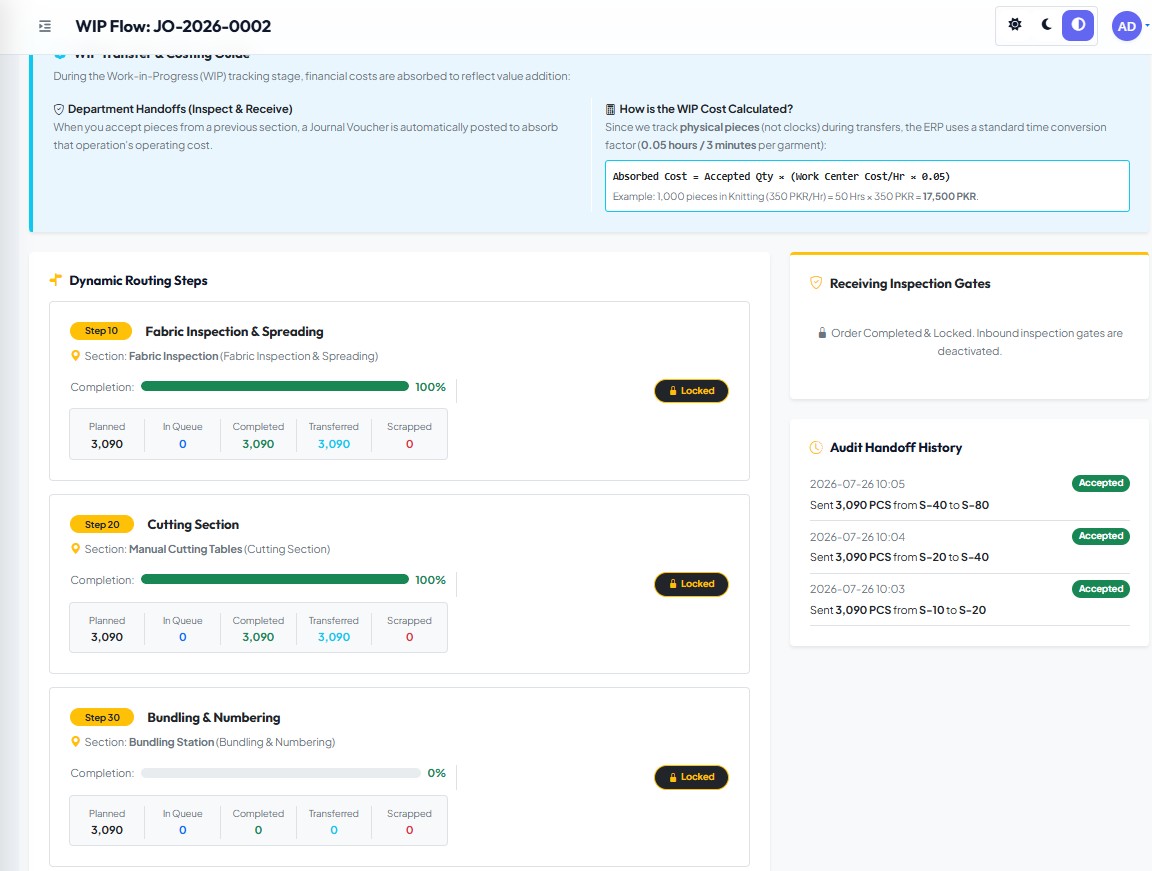The image size is (1152, 871).
Task: Click the shield icon beside Department Handoffs
Action: click(59, 109)
